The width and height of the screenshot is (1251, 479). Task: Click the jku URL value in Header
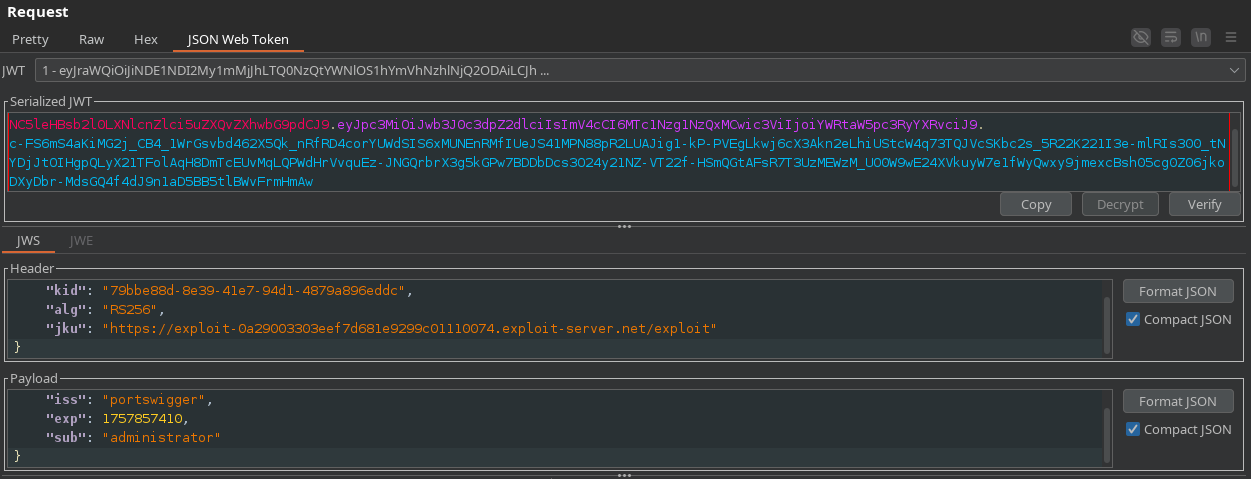point(409,328)
